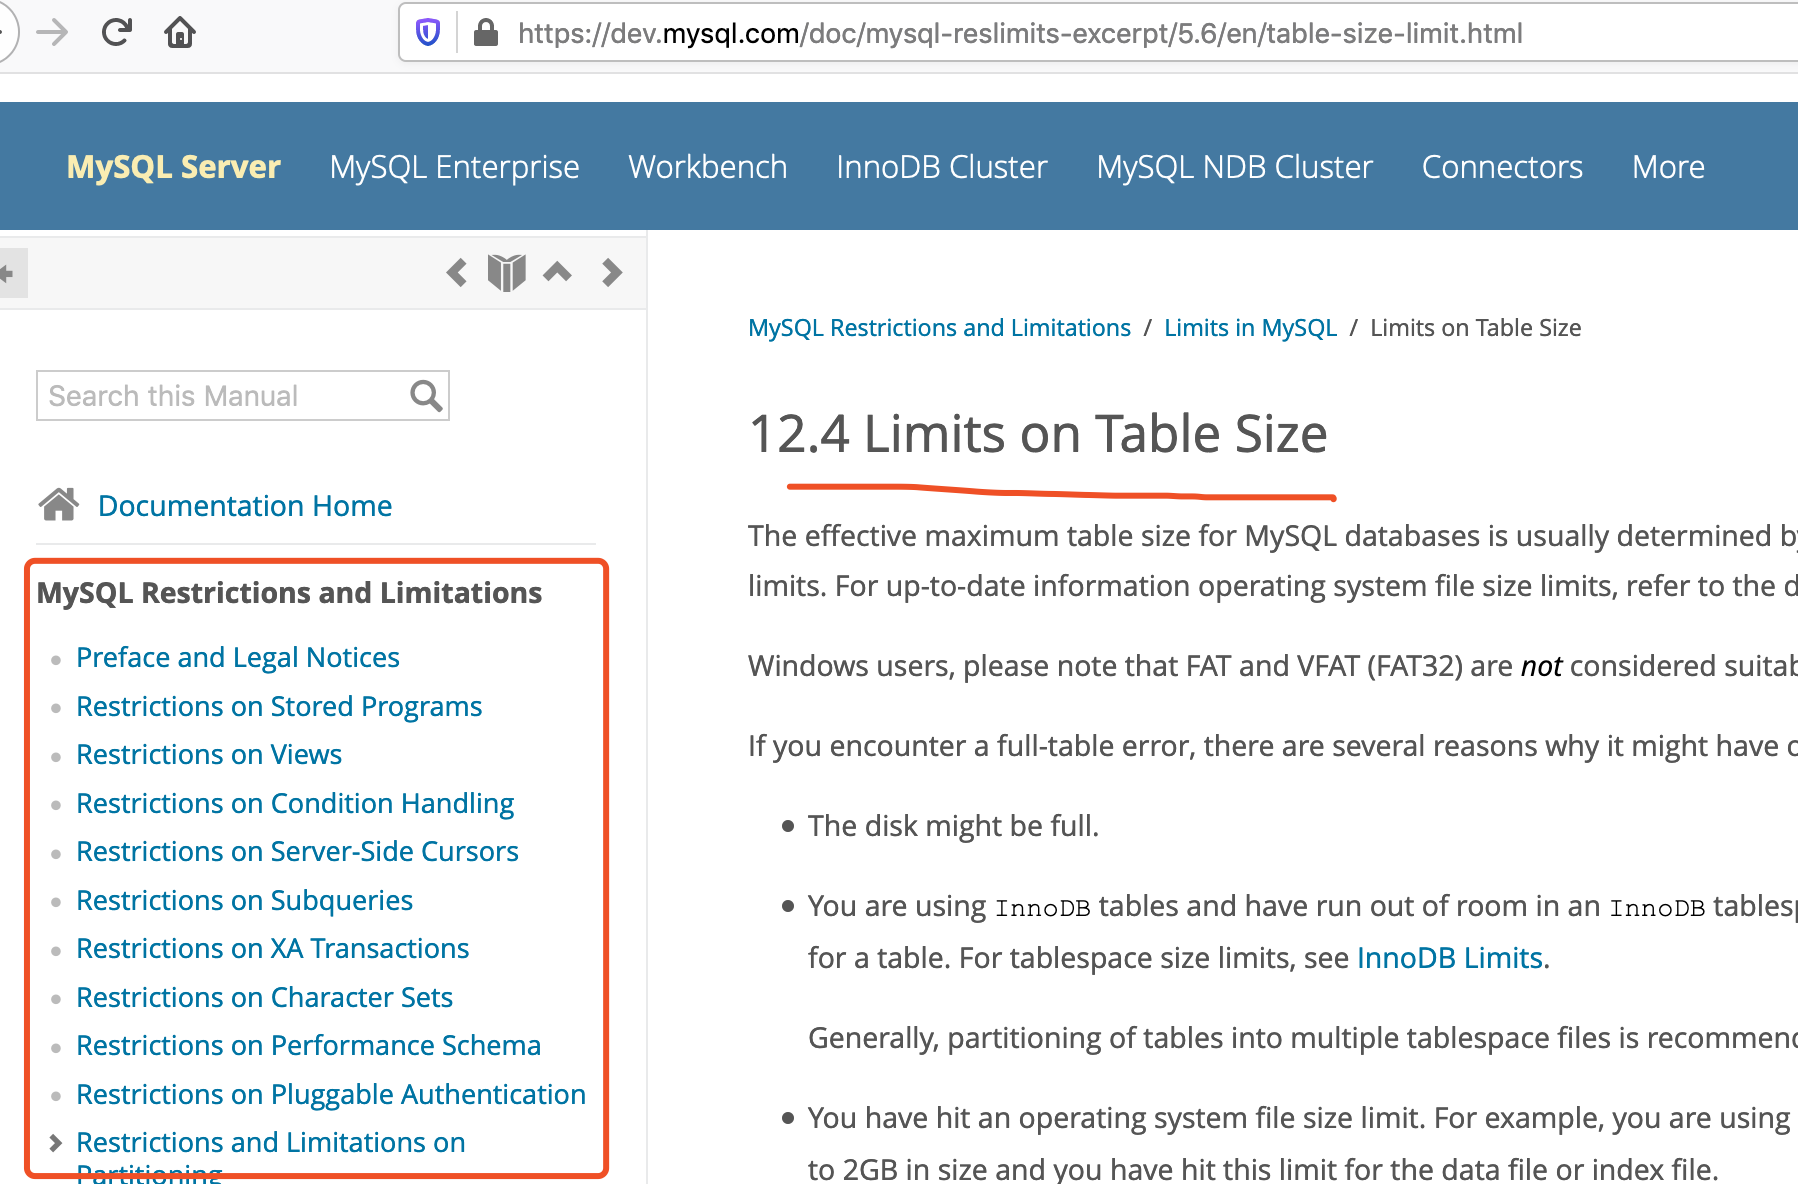Click the text 'The disk might be full.'
Image resolution: width=1798 pixels, height=1184 pixels.
[953, 826]
